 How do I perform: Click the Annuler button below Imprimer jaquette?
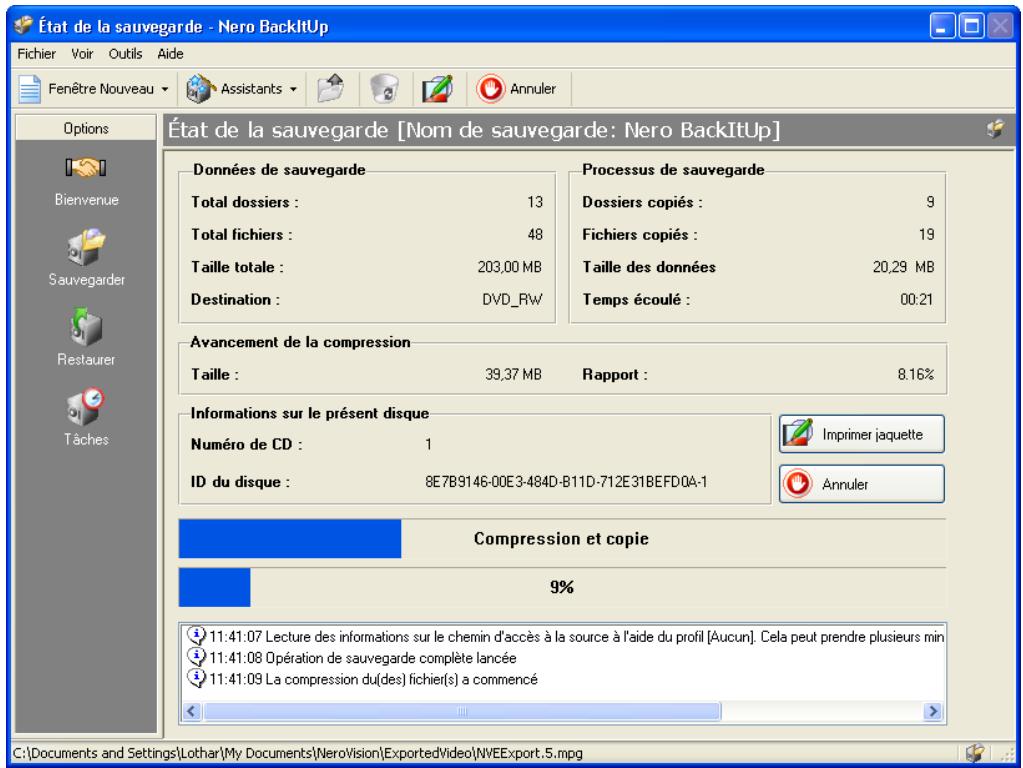[862, 484]
